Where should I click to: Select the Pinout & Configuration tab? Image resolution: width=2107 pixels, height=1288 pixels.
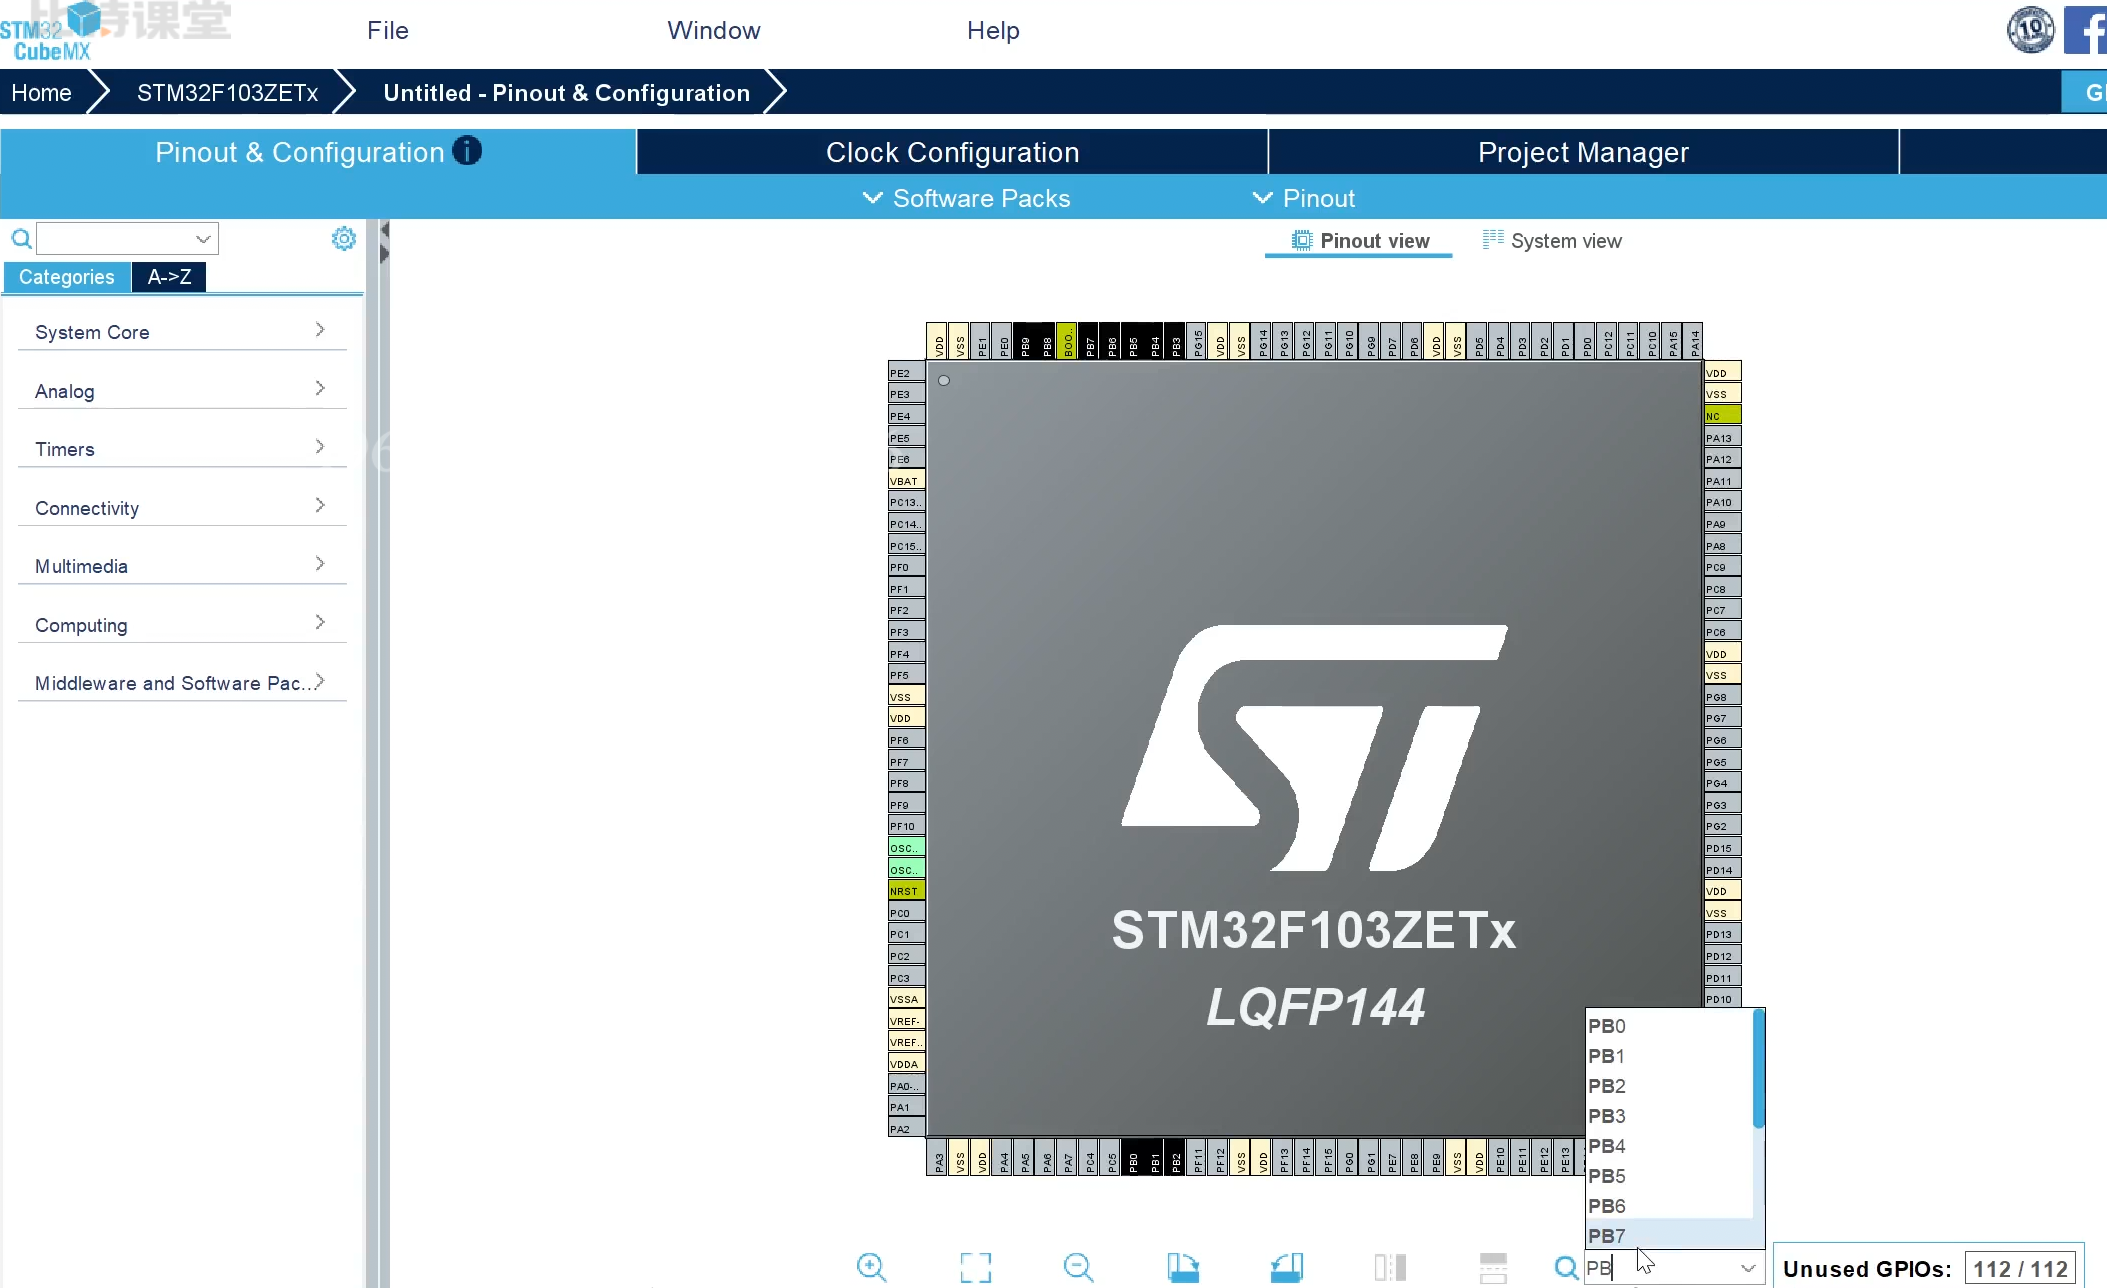point(318,152)
